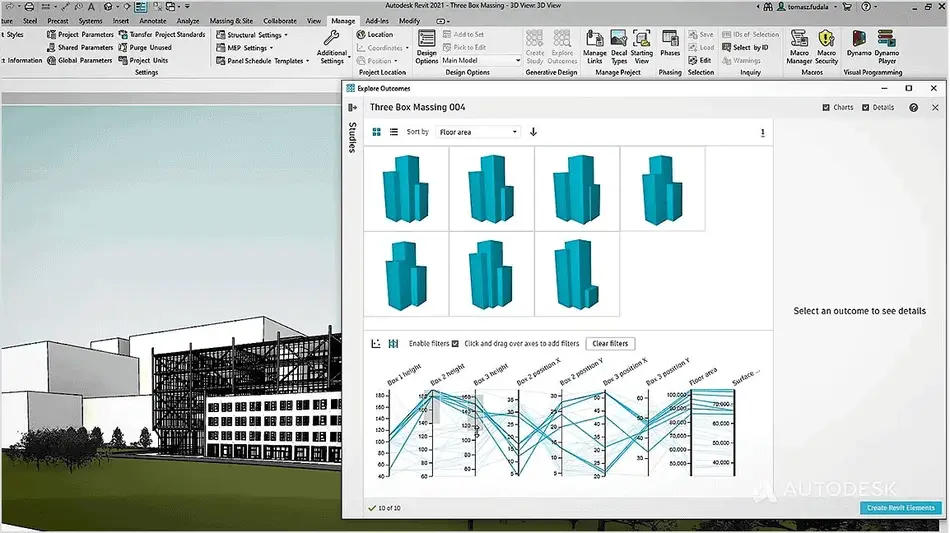This screenshot has width=950, height=533.
Task: Click Add to Set
Action: (463, 35)
